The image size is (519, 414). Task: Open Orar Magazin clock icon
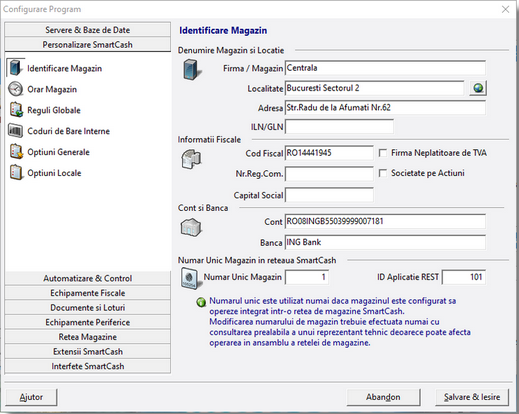[15, 89]
